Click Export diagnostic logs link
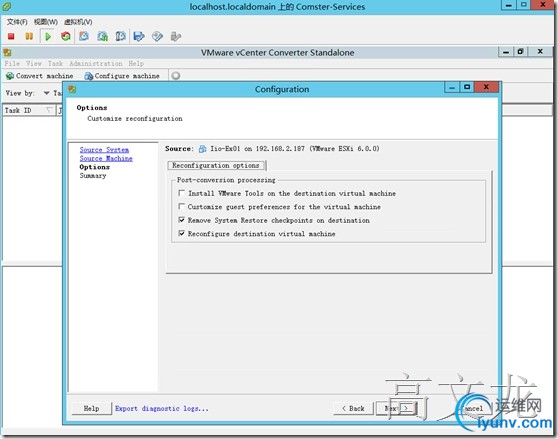Image resolution: width=558 pixels, height=439 pixels. (162, 408)
